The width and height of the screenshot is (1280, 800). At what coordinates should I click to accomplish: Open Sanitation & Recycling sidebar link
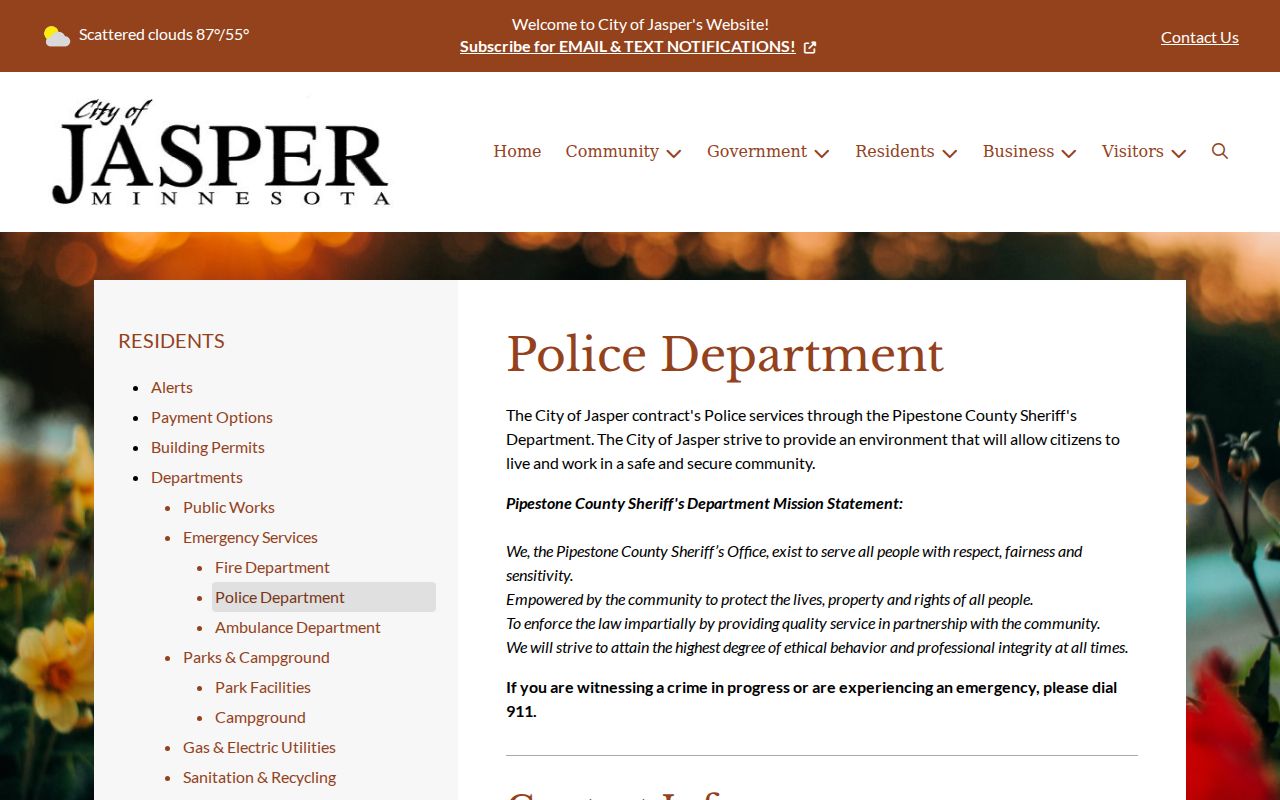click(259, 777)
